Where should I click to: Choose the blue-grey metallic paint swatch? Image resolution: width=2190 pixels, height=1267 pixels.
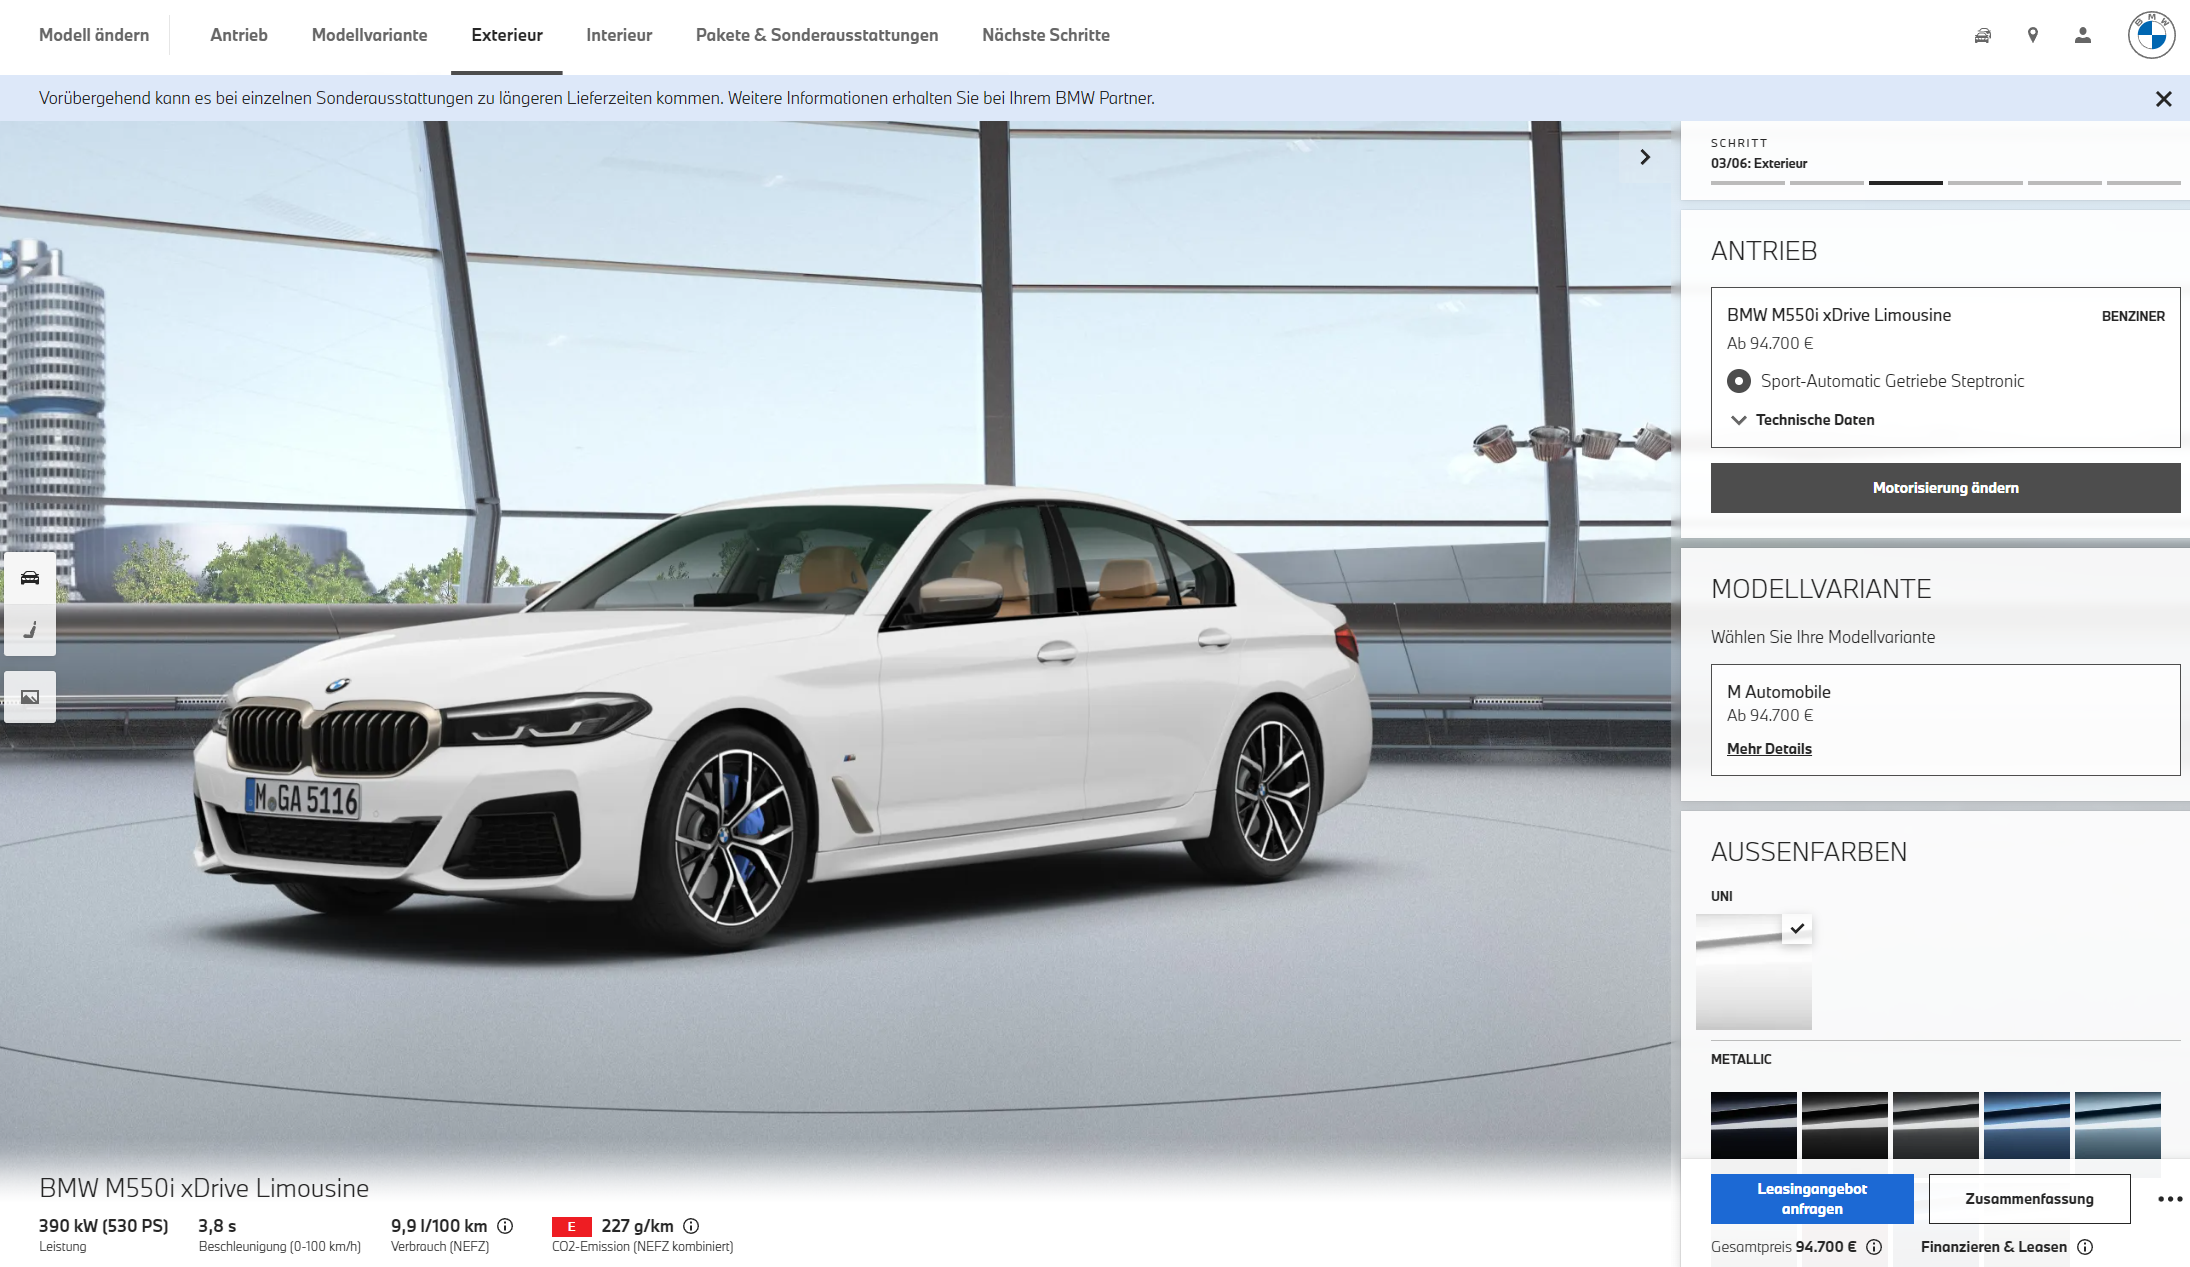(2118, 1126)
